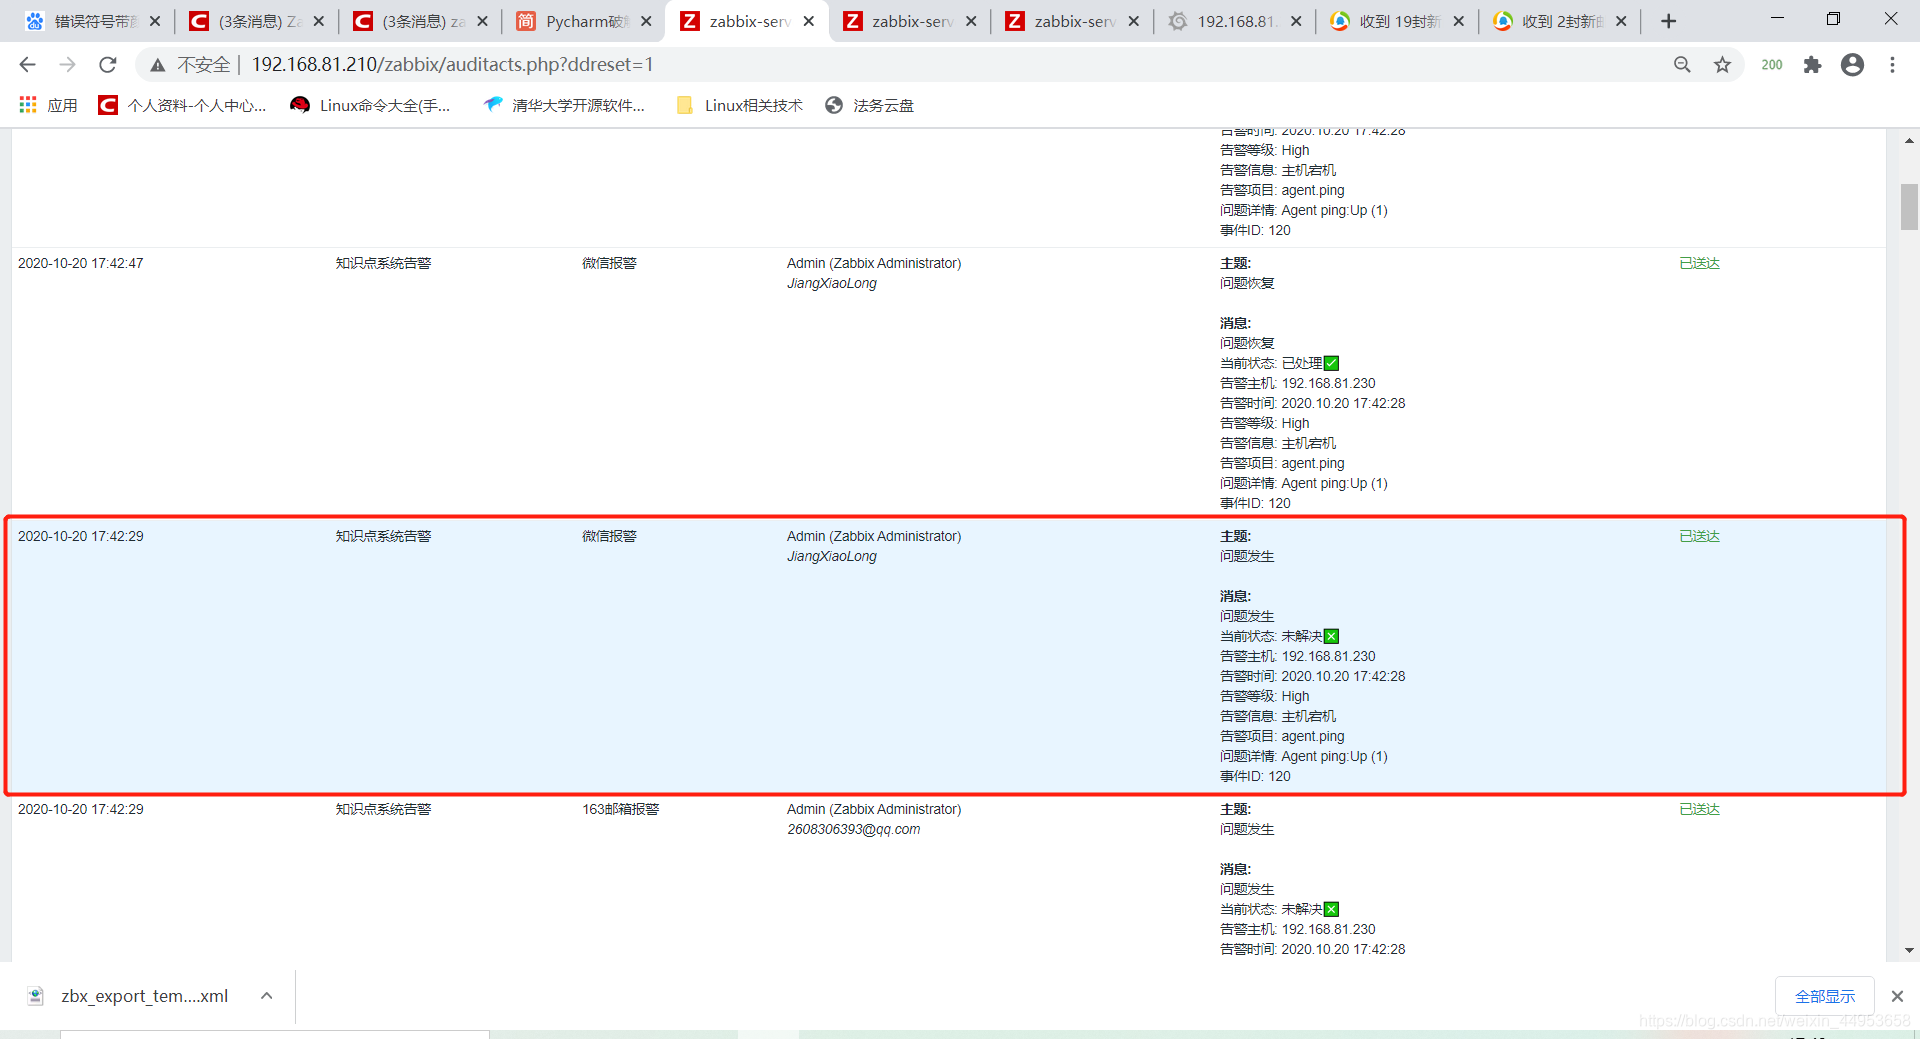Screen dimensions: 1920x1039
Task: Click the 200 extension badge
Action: (x=1772, y=64)
